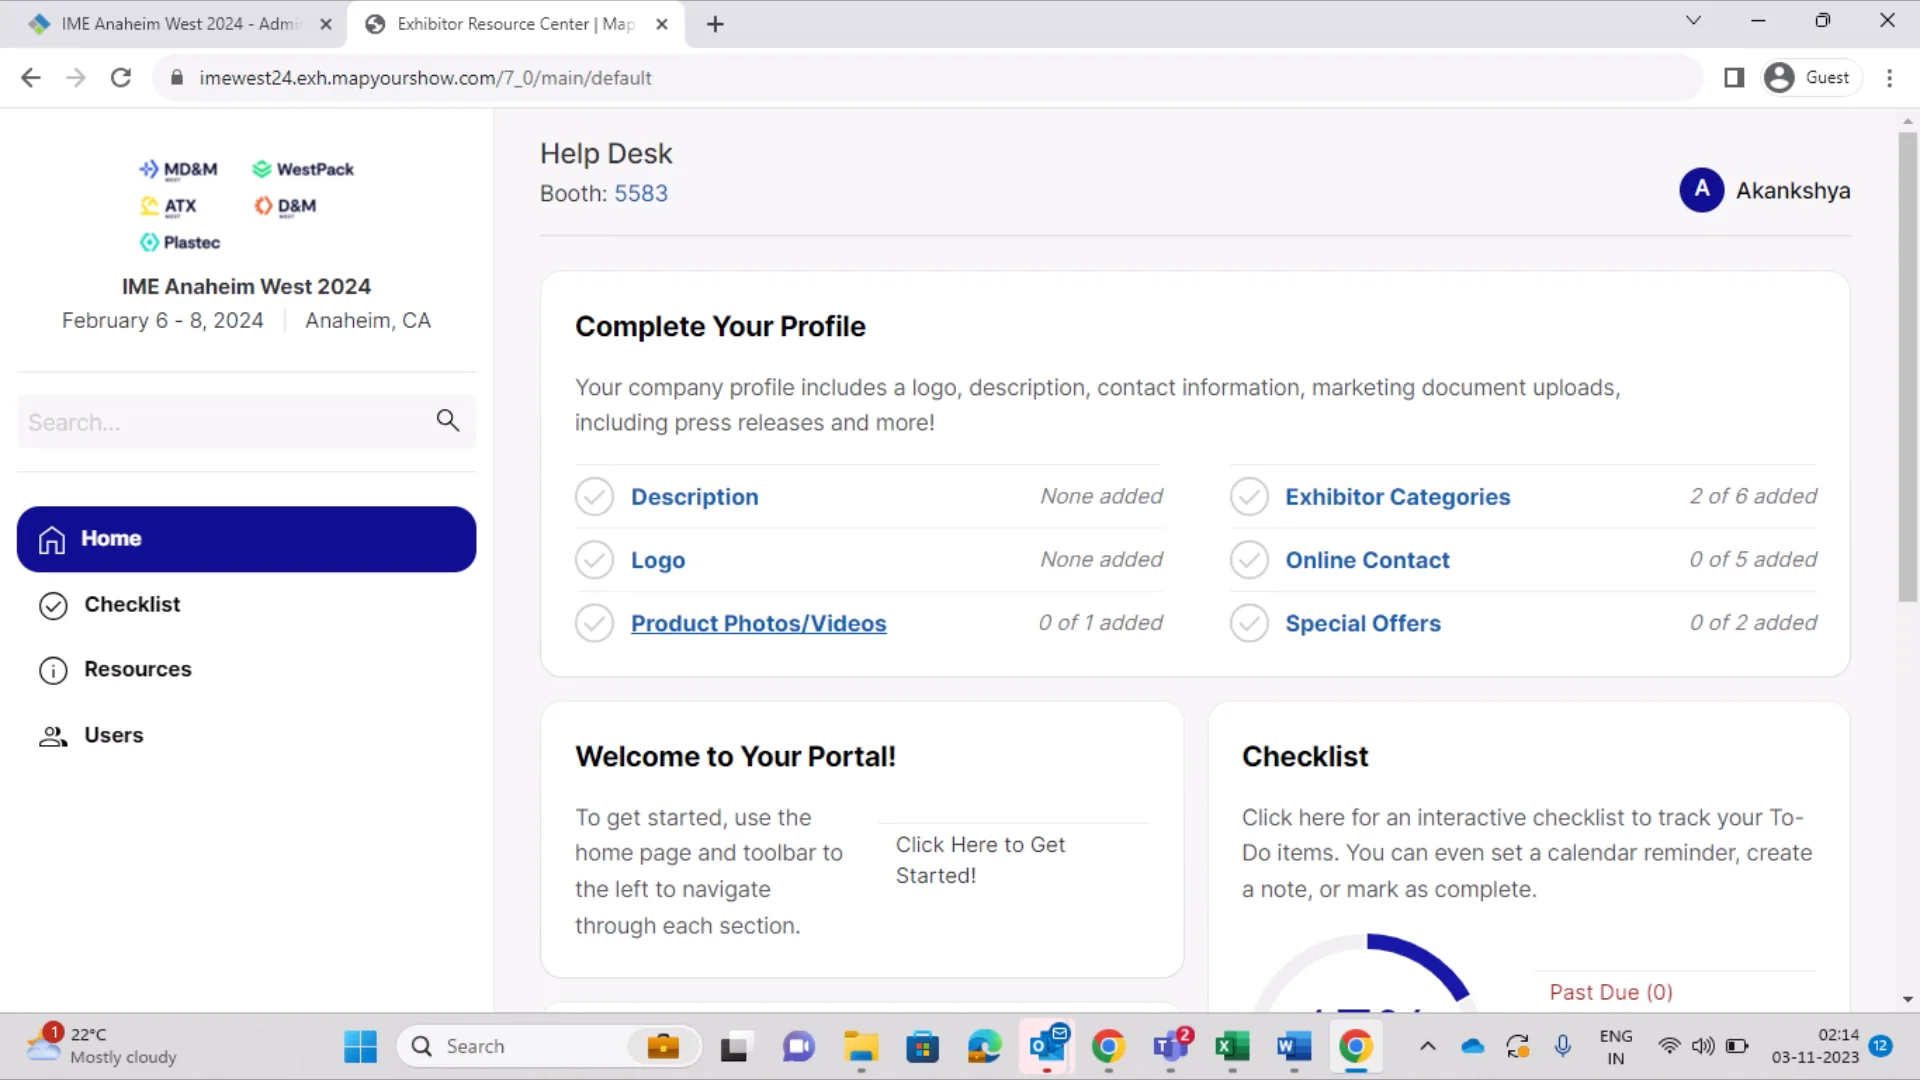Click booth number 5583 link

[641, 193]
